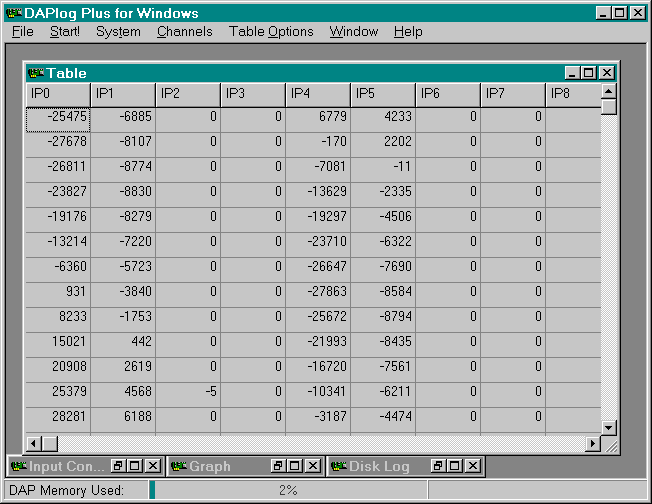Click the table horizontal scrollbar left arrow
The height and width of the screenshot is (504, 652).
point(33,444)
